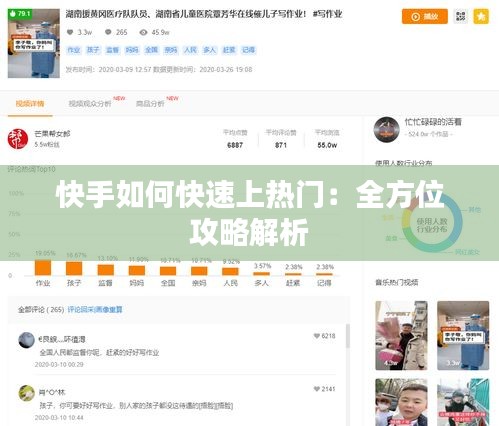Click the 妈妈 bar in the chart
The image size is (499, 426).
coord(137,271)
